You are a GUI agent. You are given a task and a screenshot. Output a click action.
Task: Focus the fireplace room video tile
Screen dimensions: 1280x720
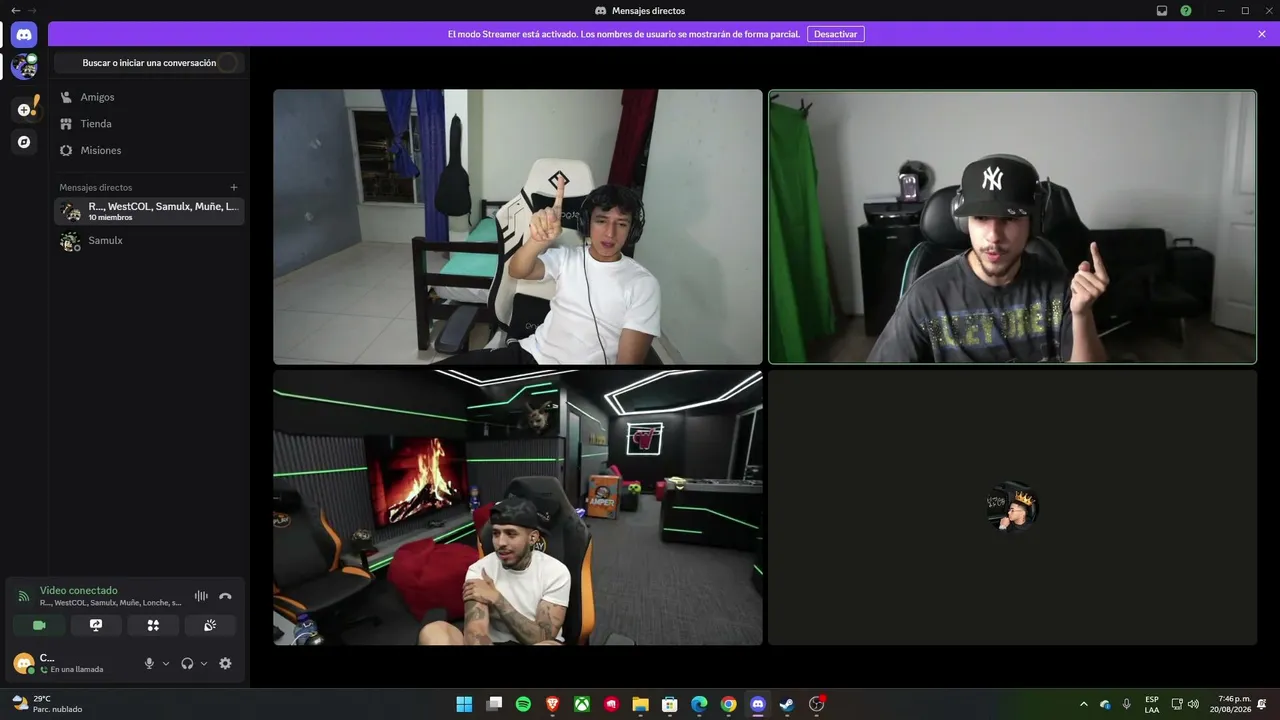point(518,508)
